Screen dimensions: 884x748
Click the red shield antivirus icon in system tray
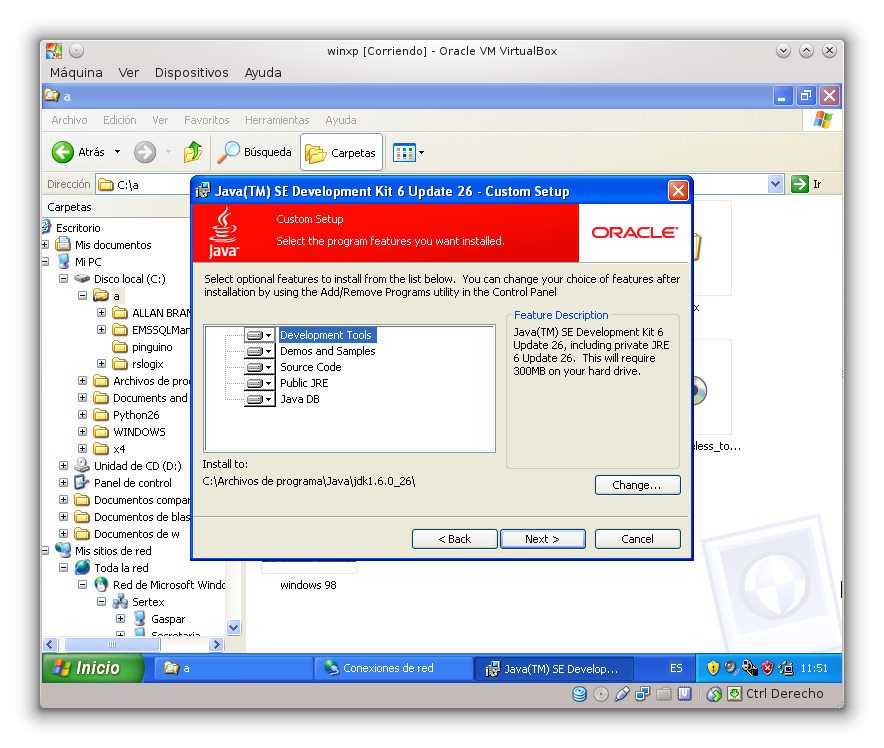tap(766, 668)
